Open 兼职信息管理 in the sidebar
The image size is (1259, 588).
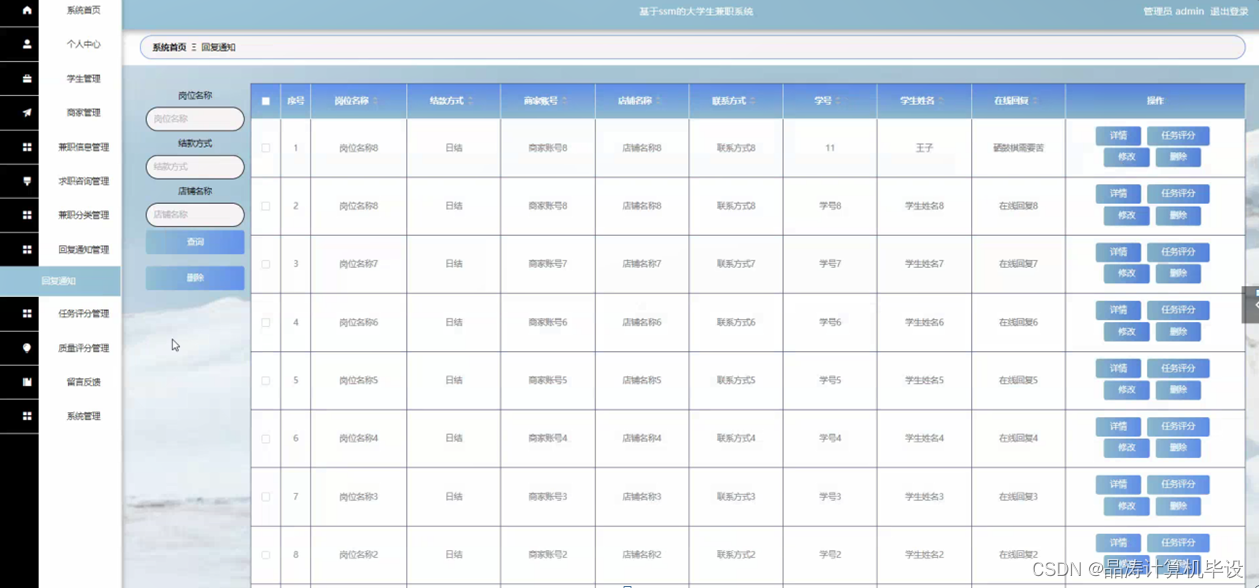point(83,147)
